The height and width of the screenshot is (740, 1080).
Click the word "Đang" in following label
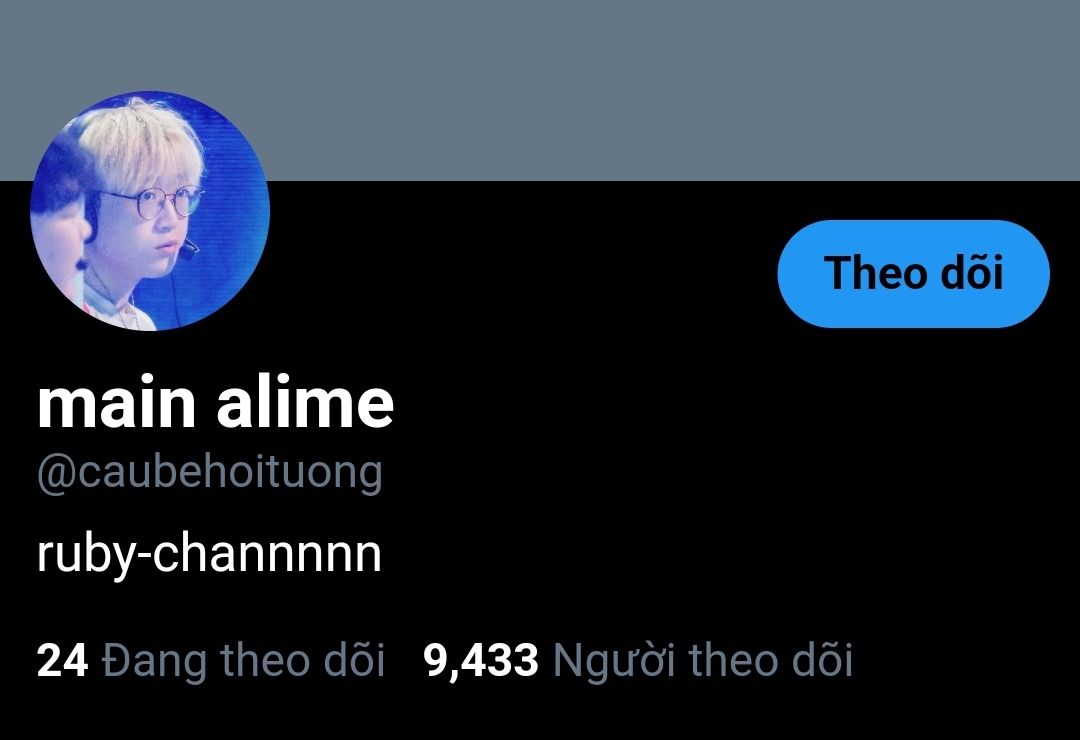154,661
